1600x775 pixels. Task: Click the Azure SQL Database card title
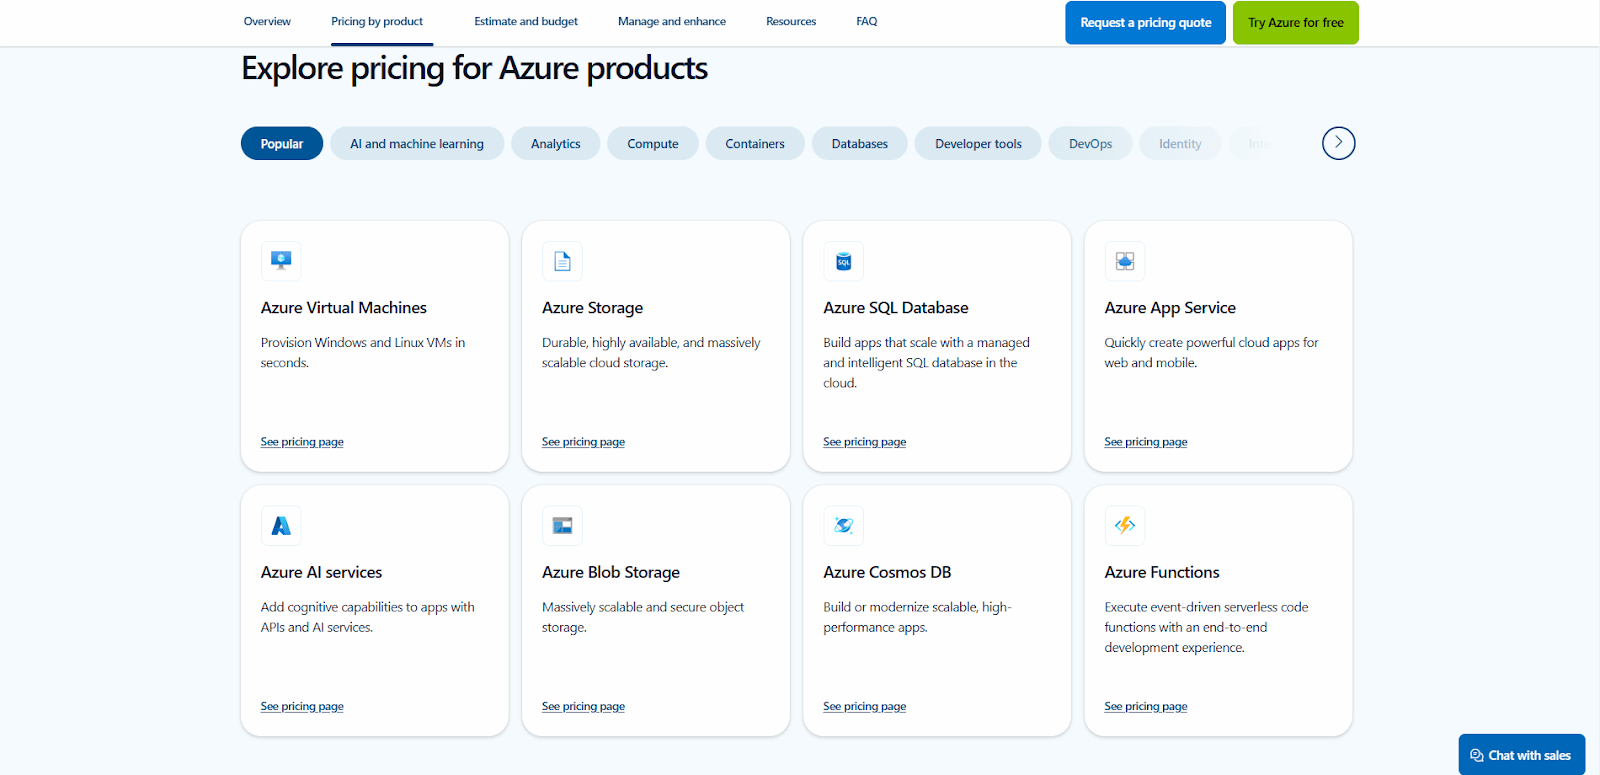pos(896,308)
